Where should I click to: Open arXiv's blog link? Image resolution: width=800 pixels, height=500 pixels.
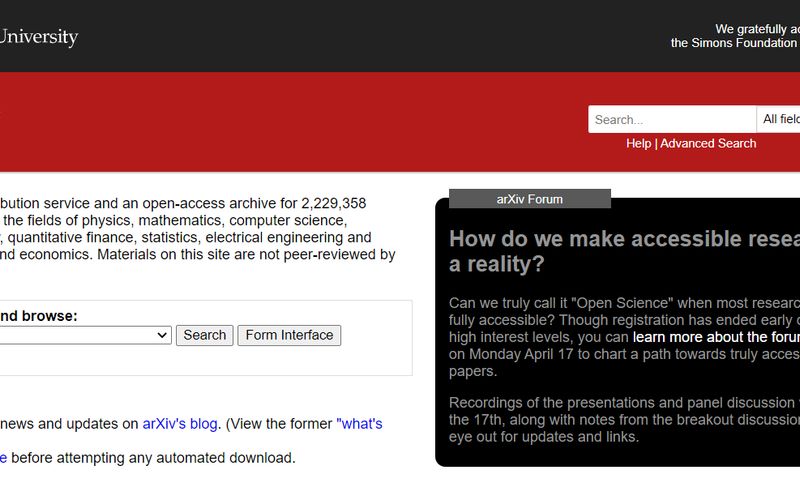coord(180,424)
